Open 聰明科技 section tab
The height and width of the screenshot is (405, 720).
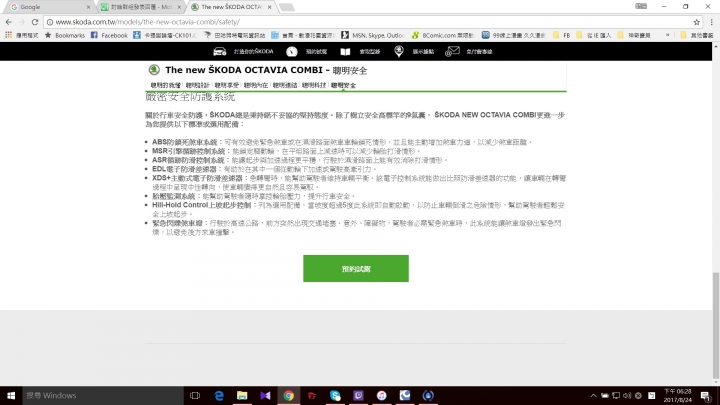pyautogui.click(x=314, y=85)
